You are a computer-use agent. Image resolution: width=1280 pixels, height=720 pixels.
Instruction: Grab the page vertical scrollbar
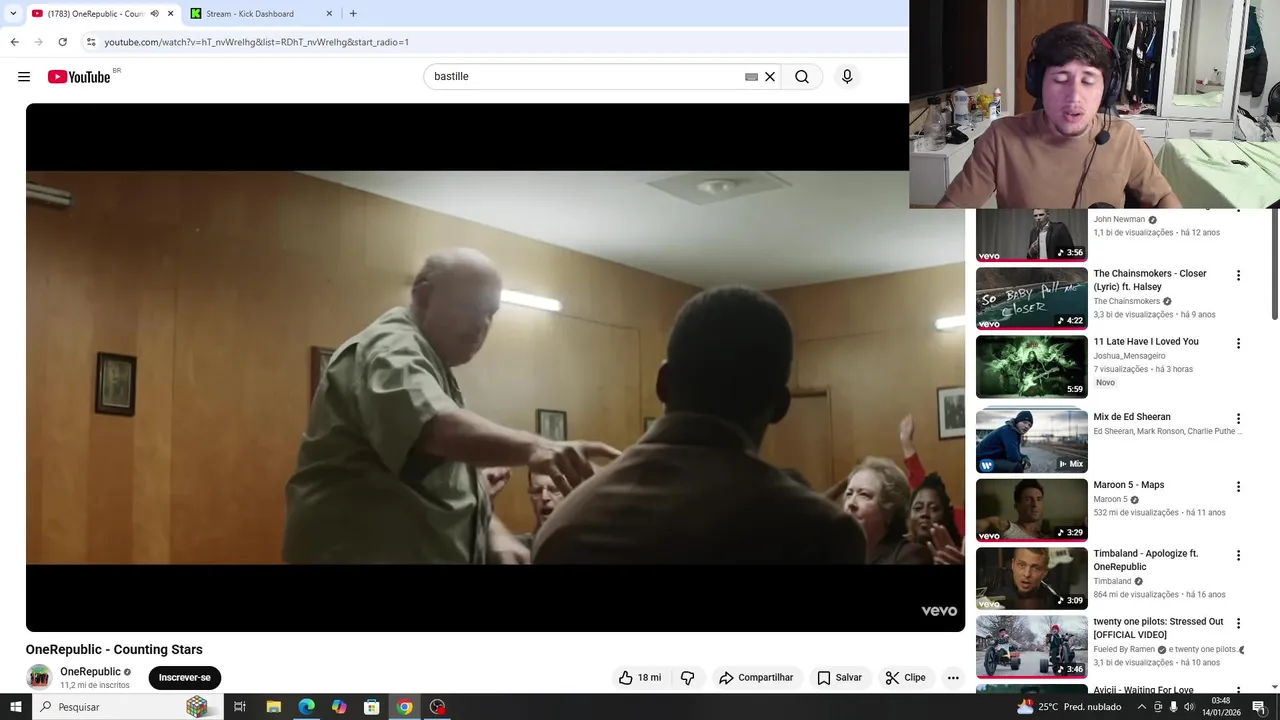(x=1274, y=265)
